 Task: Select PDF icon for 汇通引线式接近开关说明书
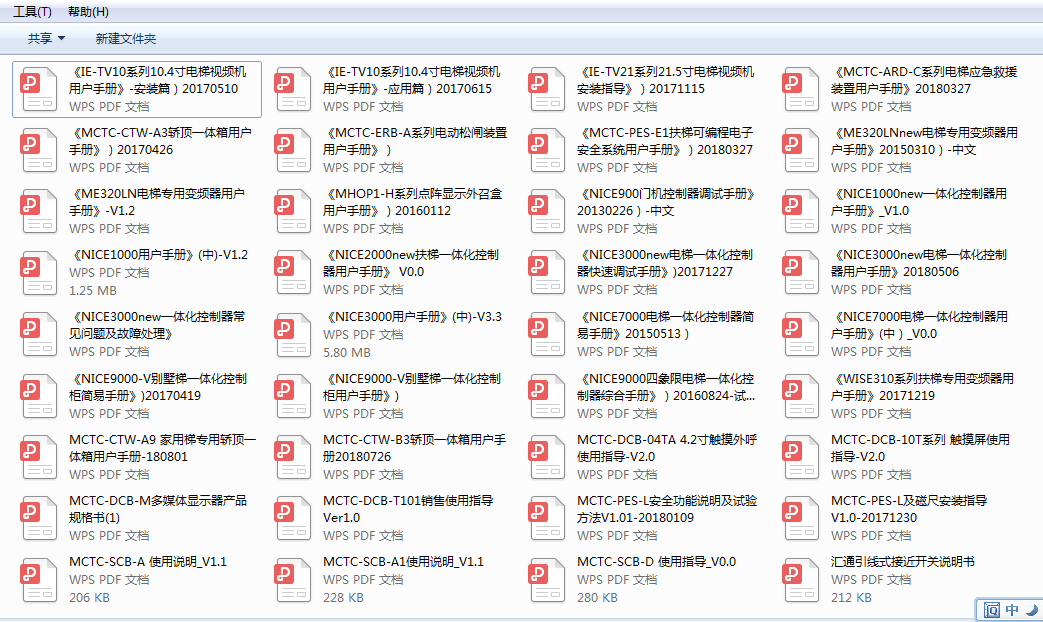tap(801, 579)
